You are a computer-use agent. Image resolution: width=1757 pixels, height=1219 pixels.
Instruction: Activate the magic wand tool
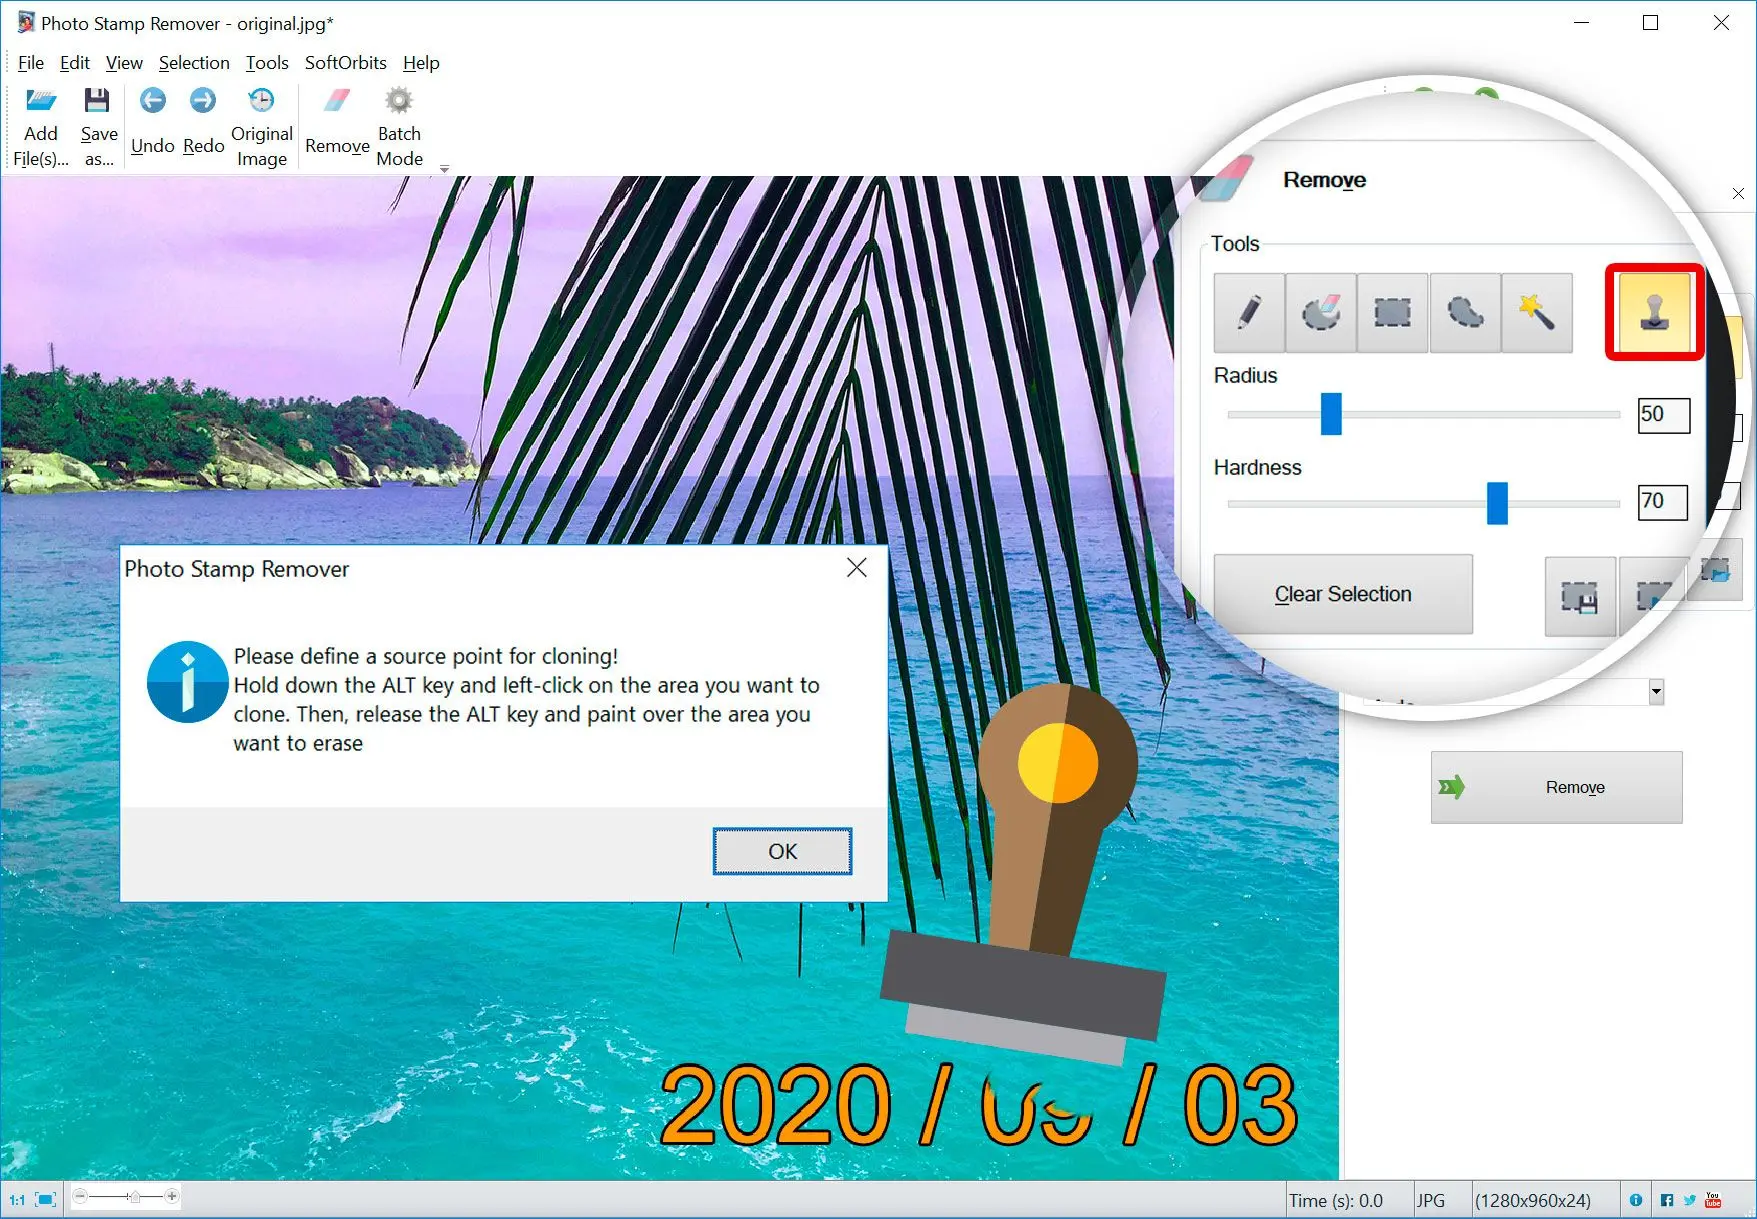pos(1536,313)
